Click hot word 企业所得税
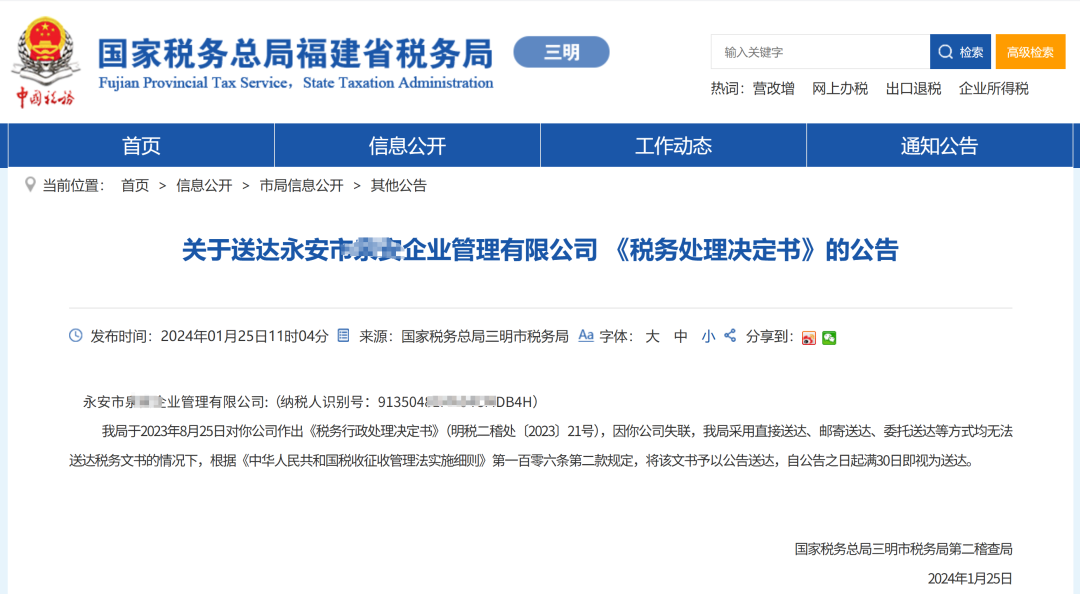1080x594 pixels. point(994,89)
